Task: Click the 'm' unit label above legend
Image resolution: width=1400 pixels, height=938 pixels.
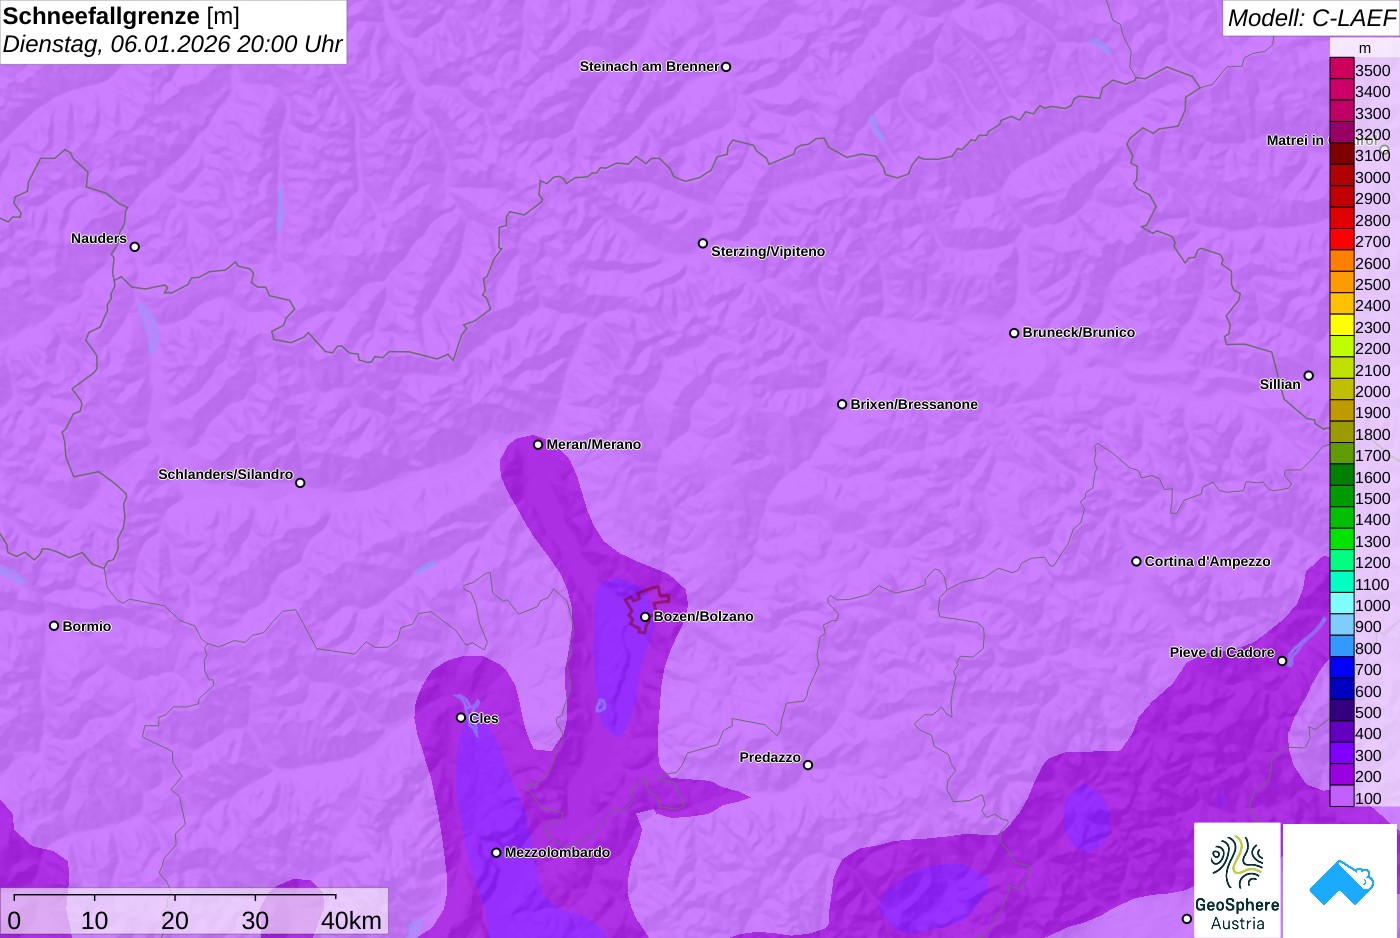Action: (1365, 48)
